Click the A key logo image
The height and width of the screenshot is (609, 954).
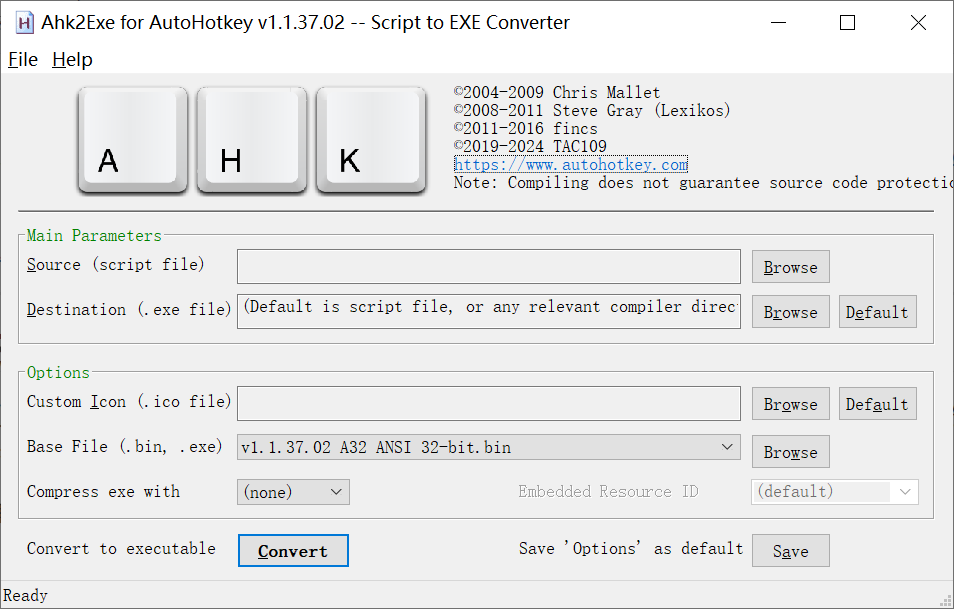point(133,141)
